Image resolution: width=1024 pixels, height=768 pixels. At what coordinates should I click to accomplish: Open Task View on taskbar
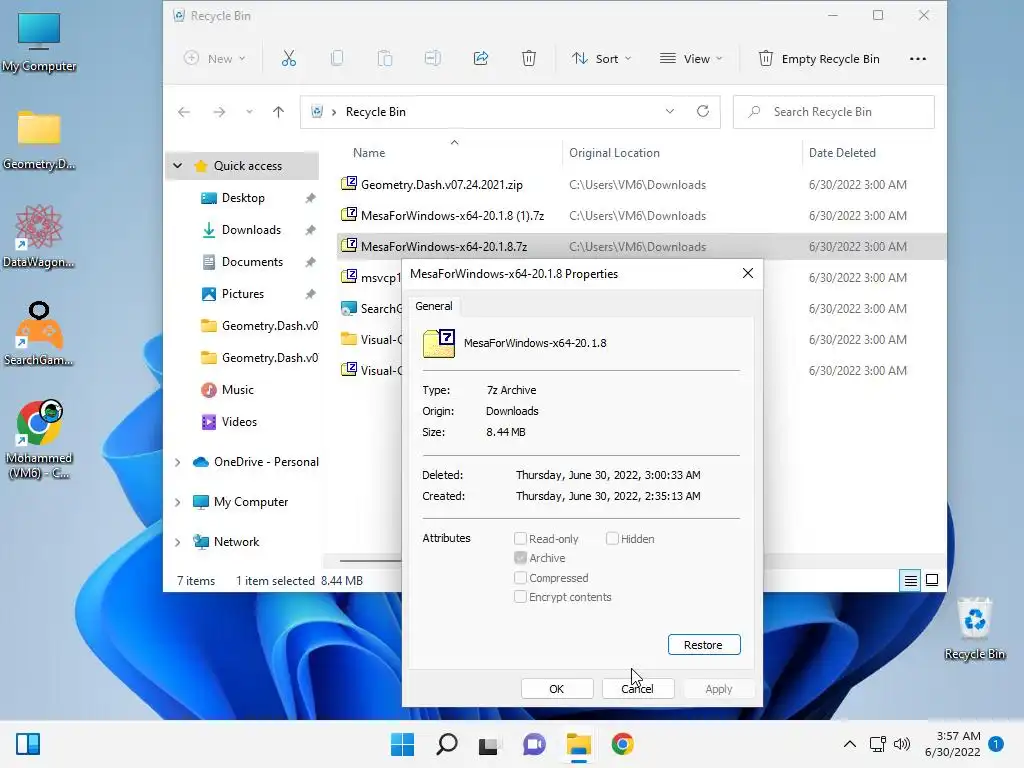488,744
